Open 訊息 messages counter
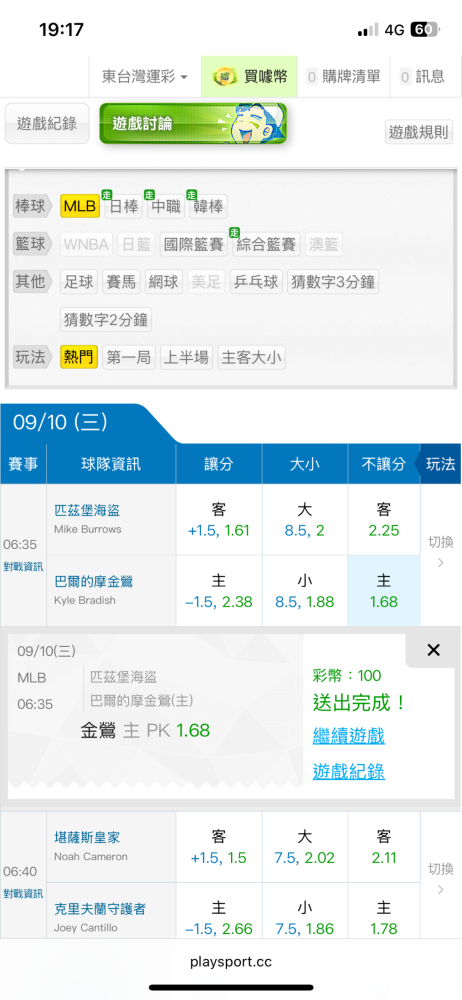This screenshot has width=462, height=1000. coord(422,77)
